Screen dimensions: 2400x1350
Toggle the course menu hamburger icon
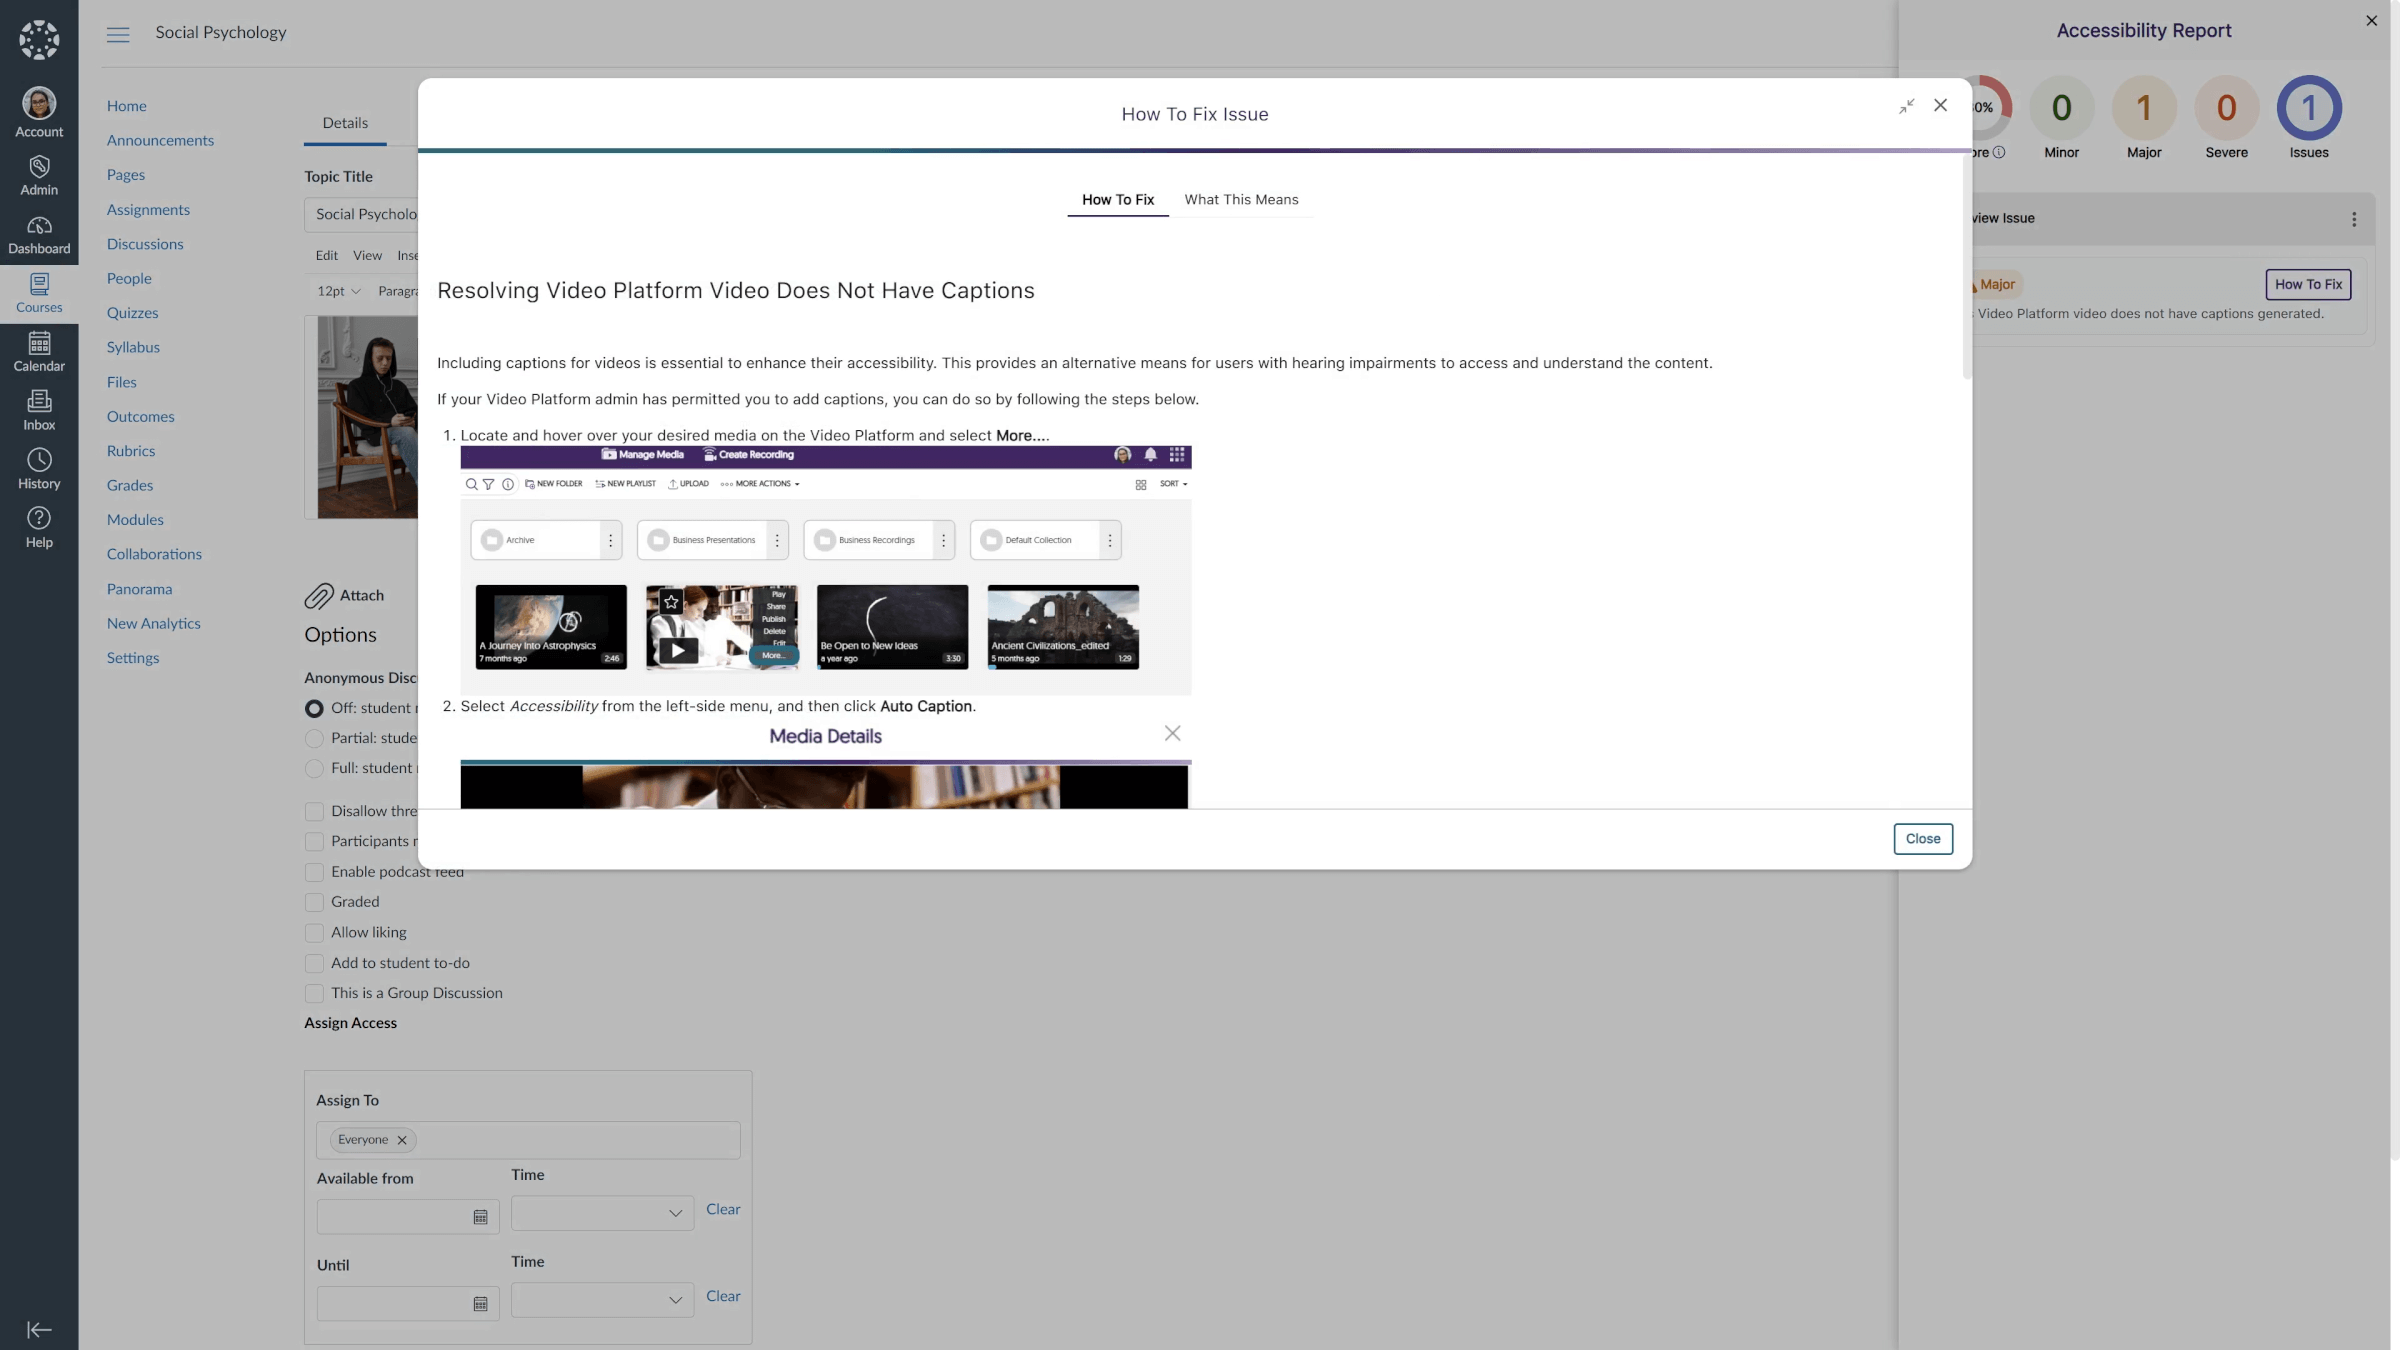point(118,34)
